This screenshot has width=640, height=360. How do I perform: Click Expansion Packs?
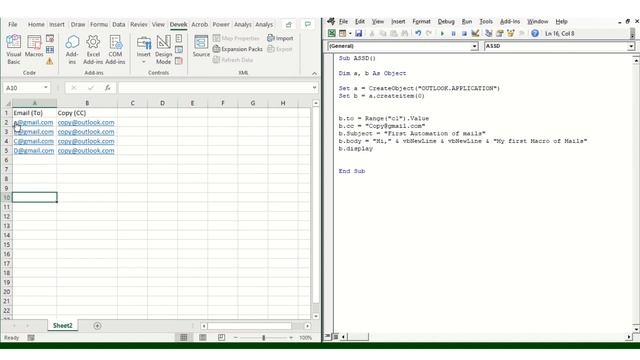click(x=238, y=49)
